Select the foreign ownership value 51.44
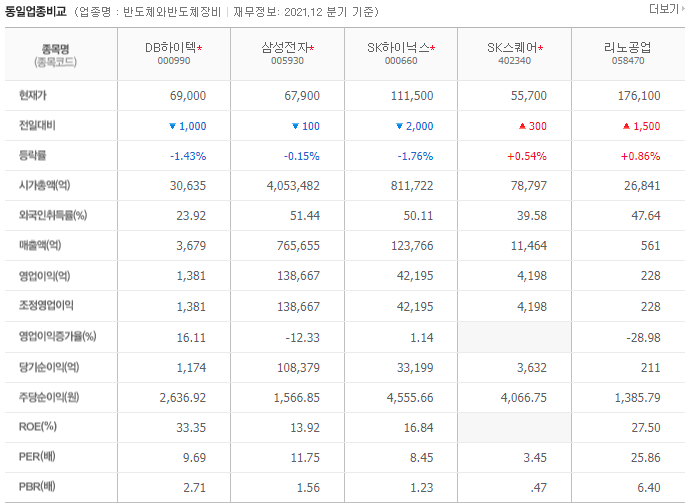 (x=305, y=216)
